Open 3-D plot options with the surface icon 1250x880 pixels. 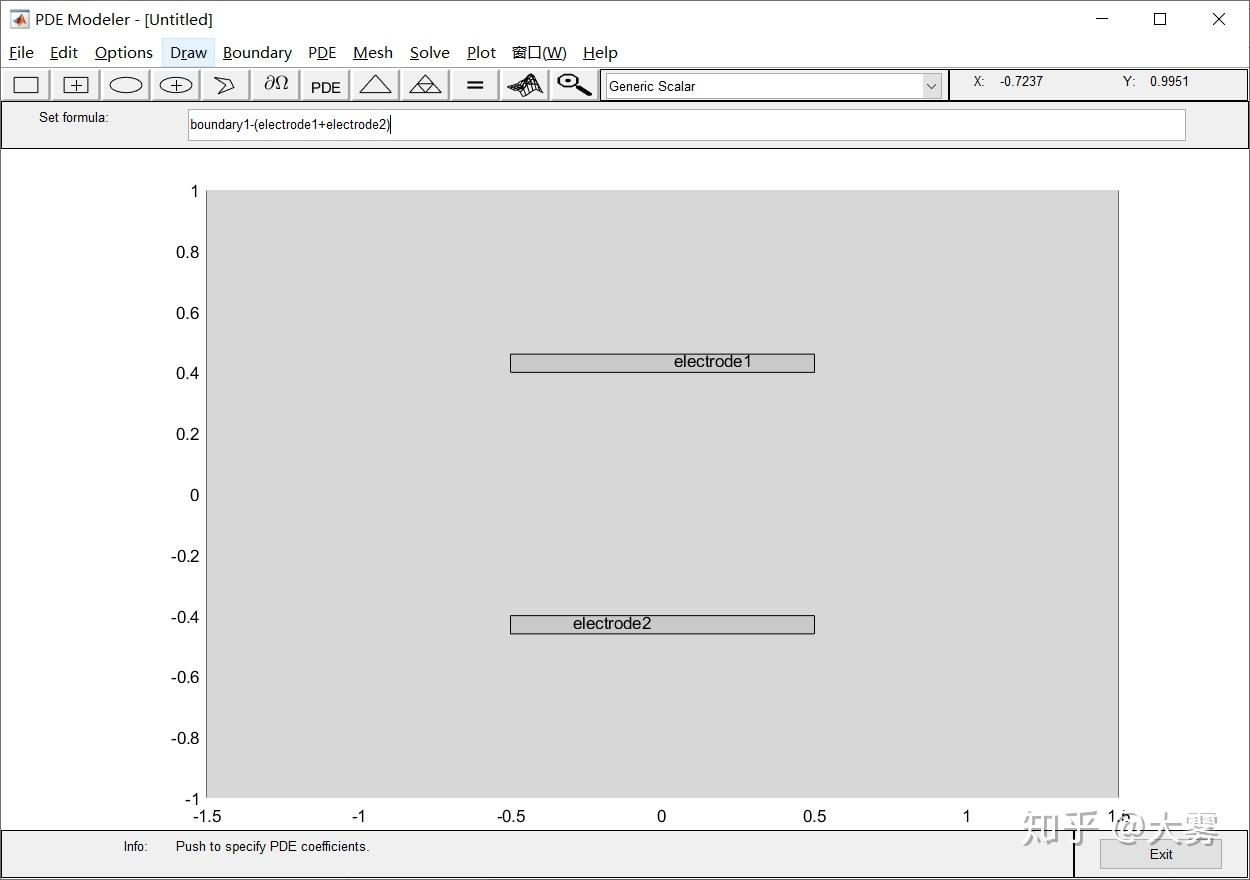pos(523,85)
